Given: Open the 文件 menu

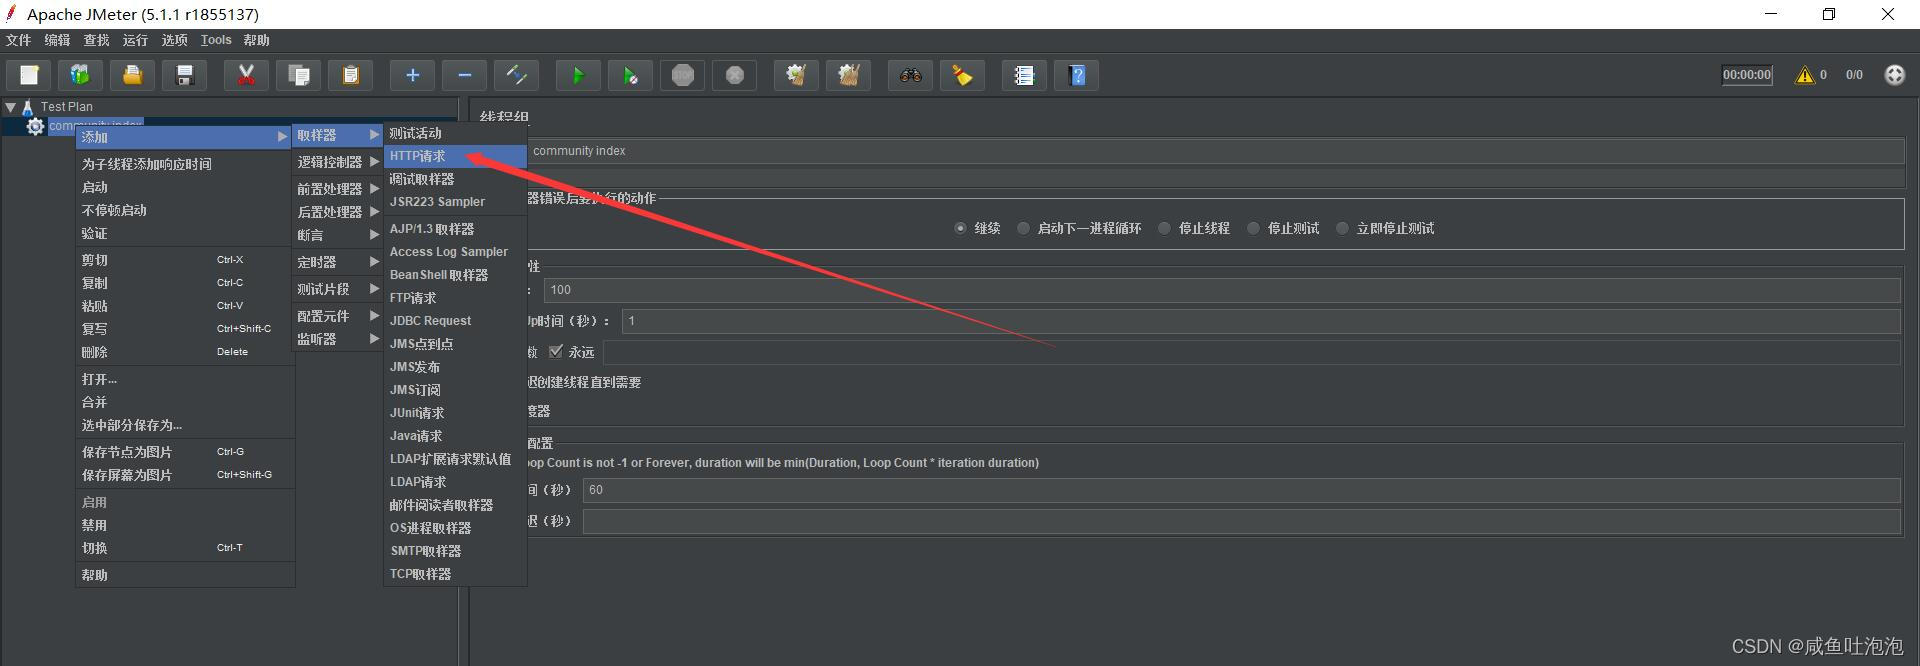Looking at the screenshot, I should click(x=19, y=40).
